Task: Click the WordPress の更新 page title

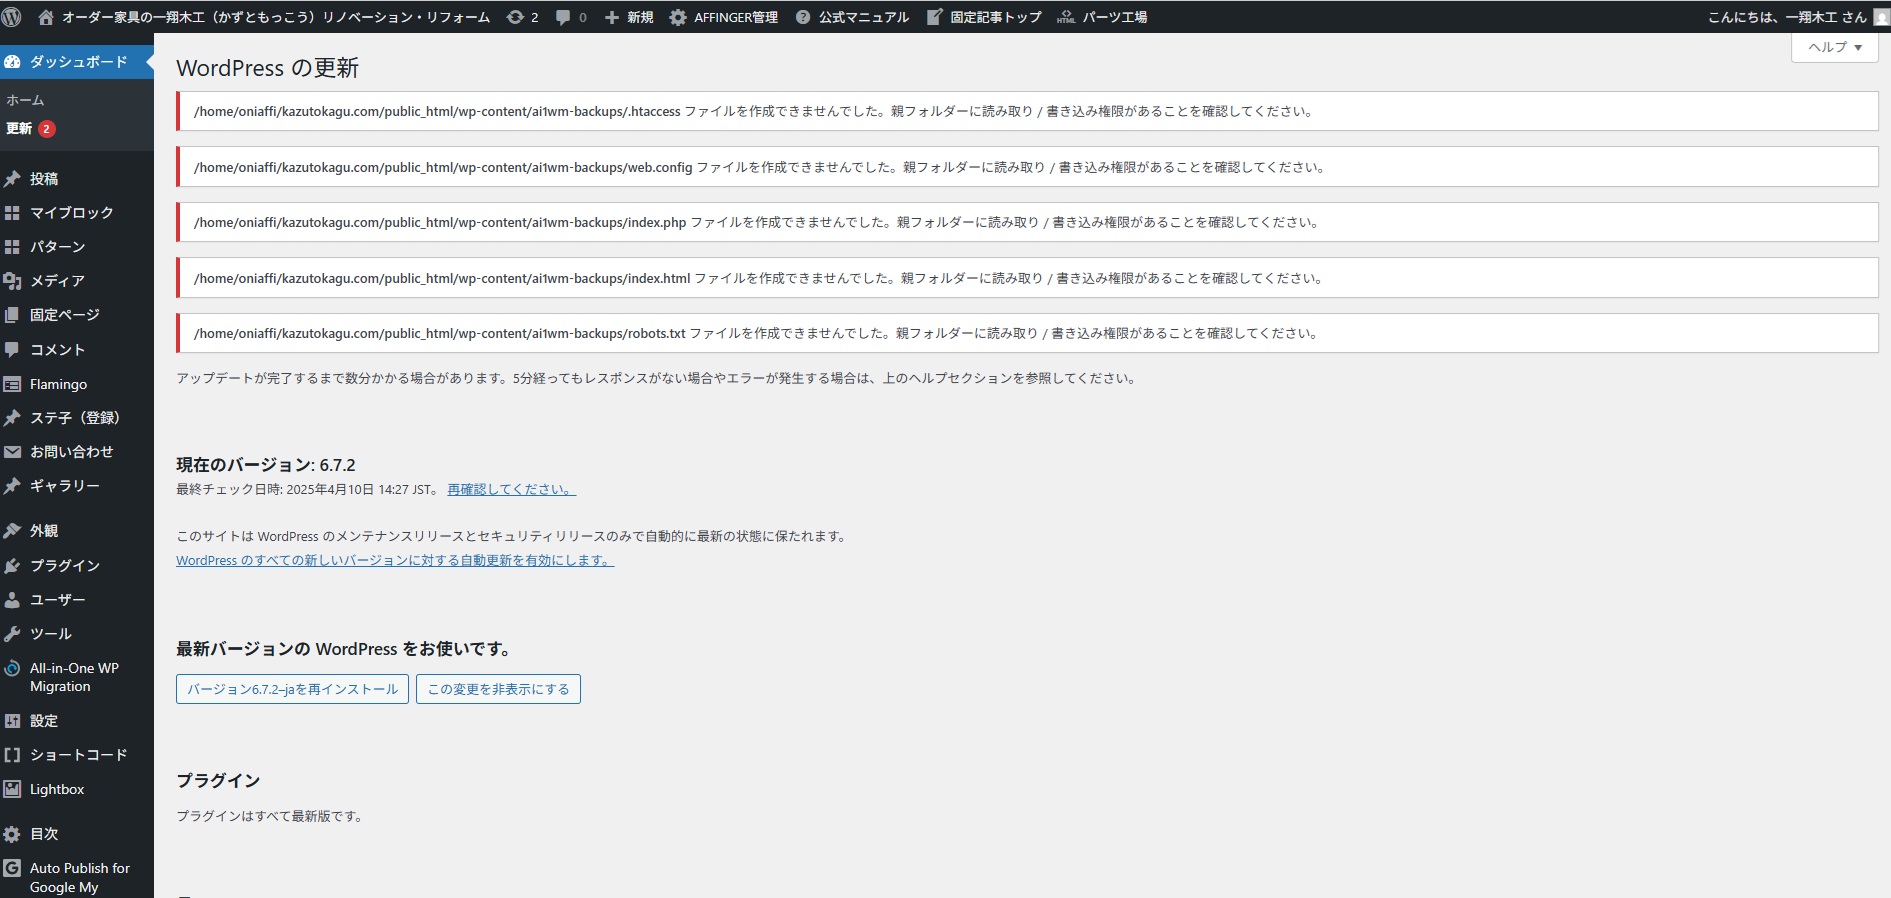Action: click(x=267, y=68)
